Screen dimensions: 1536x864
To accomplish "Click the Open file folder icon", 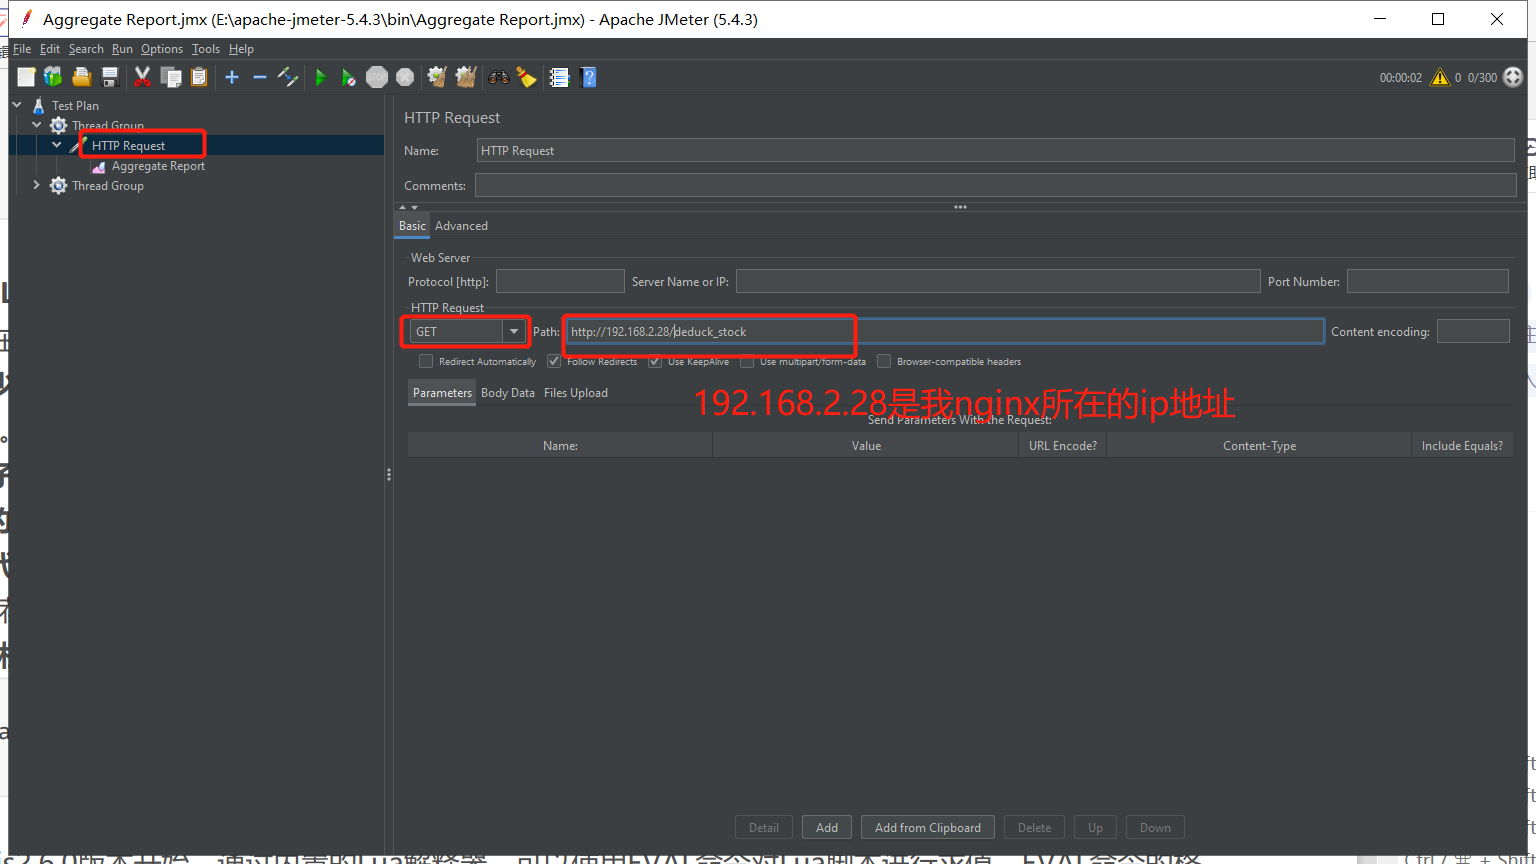I will click(x=82, y=77).
